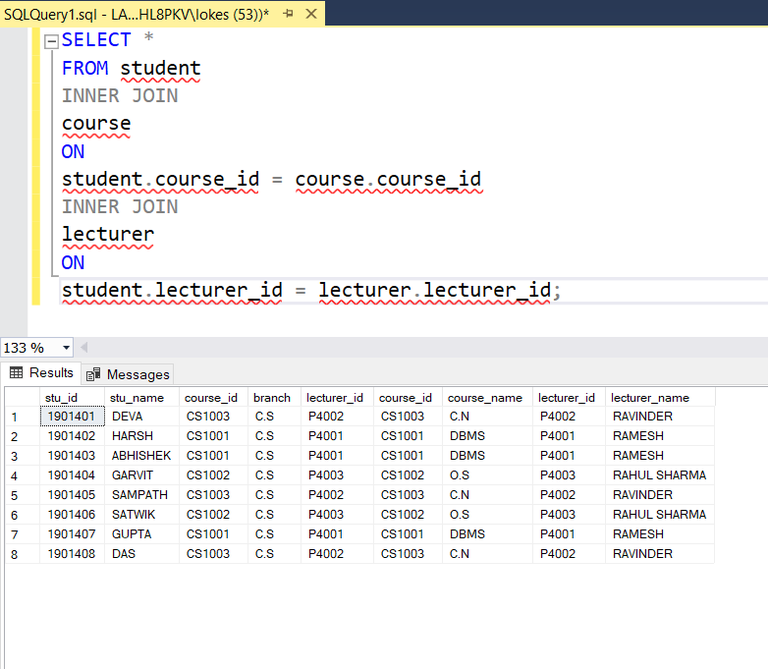The width and height of the screenshot is (768, 669).
Task: Open the 133 % zoom dropdown
Action: 66,348
